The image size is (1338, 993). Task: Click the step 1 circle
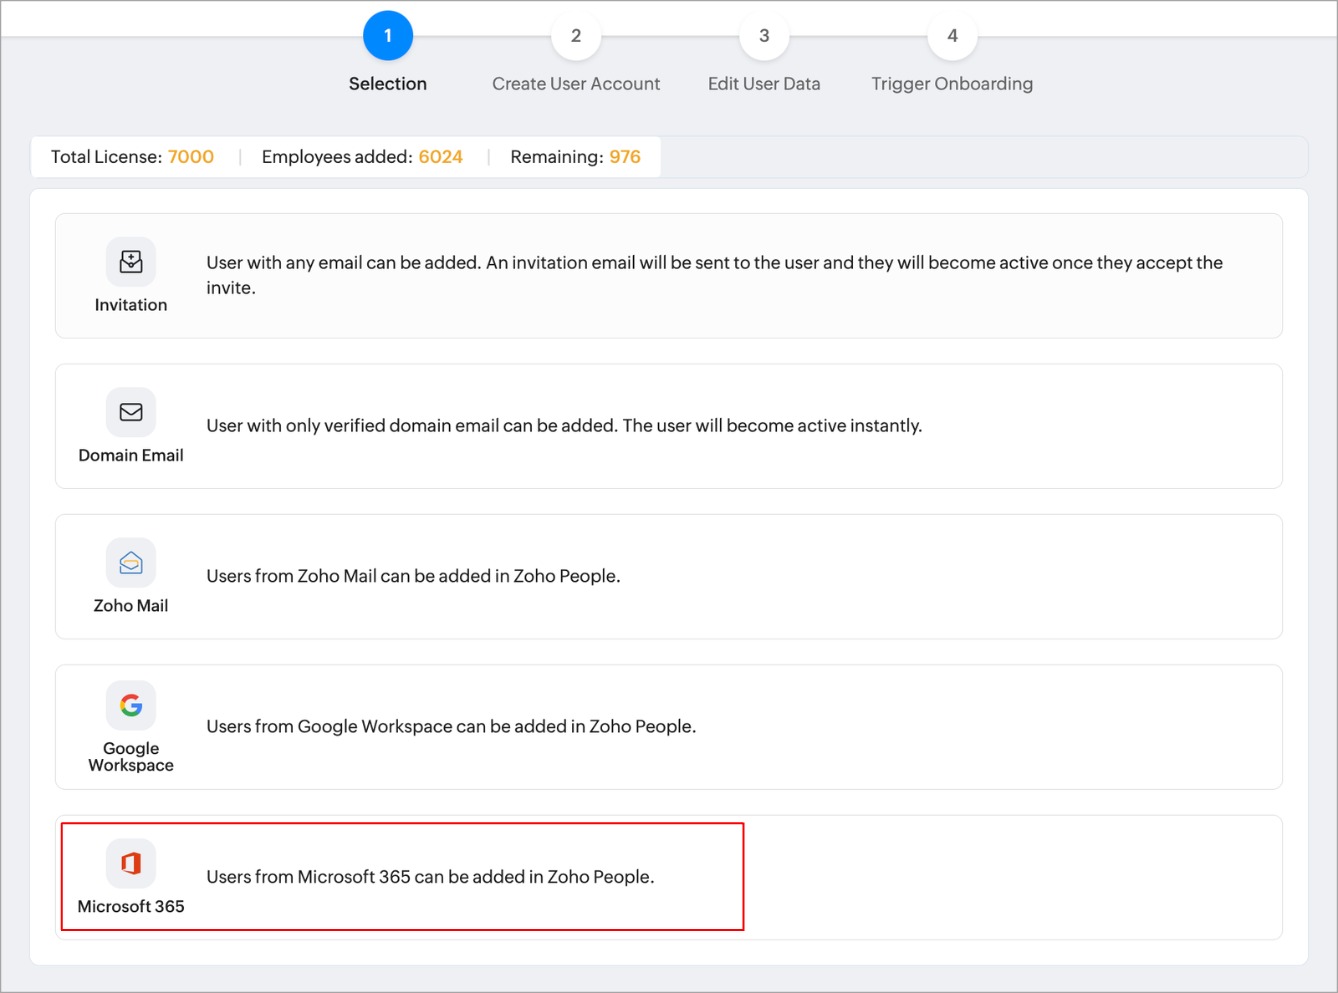pos(388,36)
